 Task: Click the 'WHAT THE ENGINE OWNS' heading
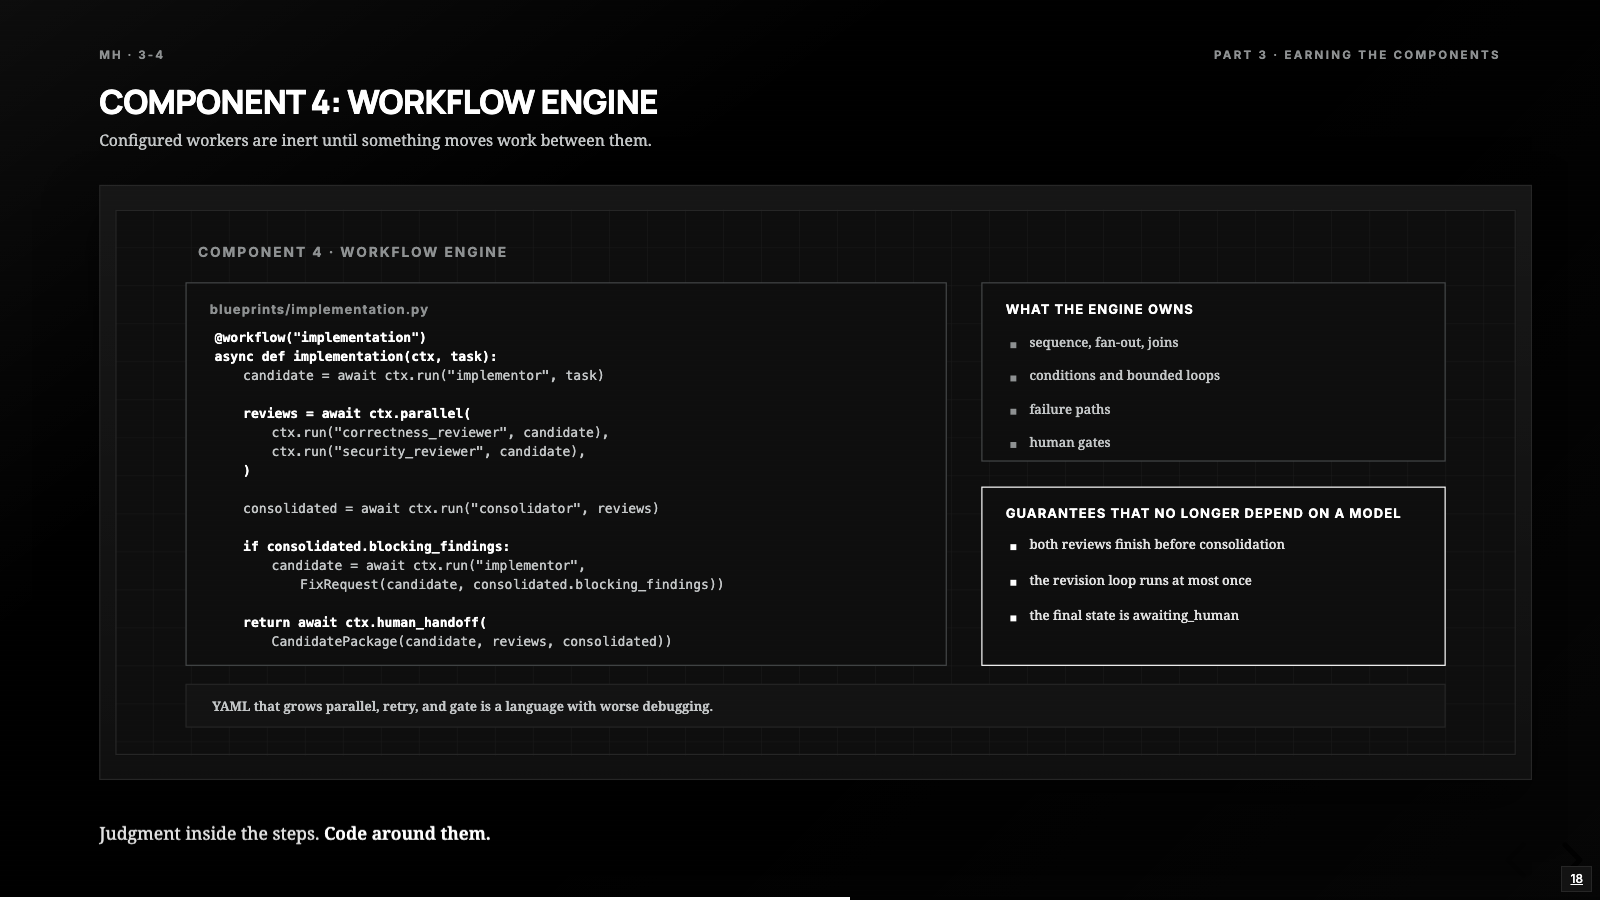click(x=1099, y=310)
